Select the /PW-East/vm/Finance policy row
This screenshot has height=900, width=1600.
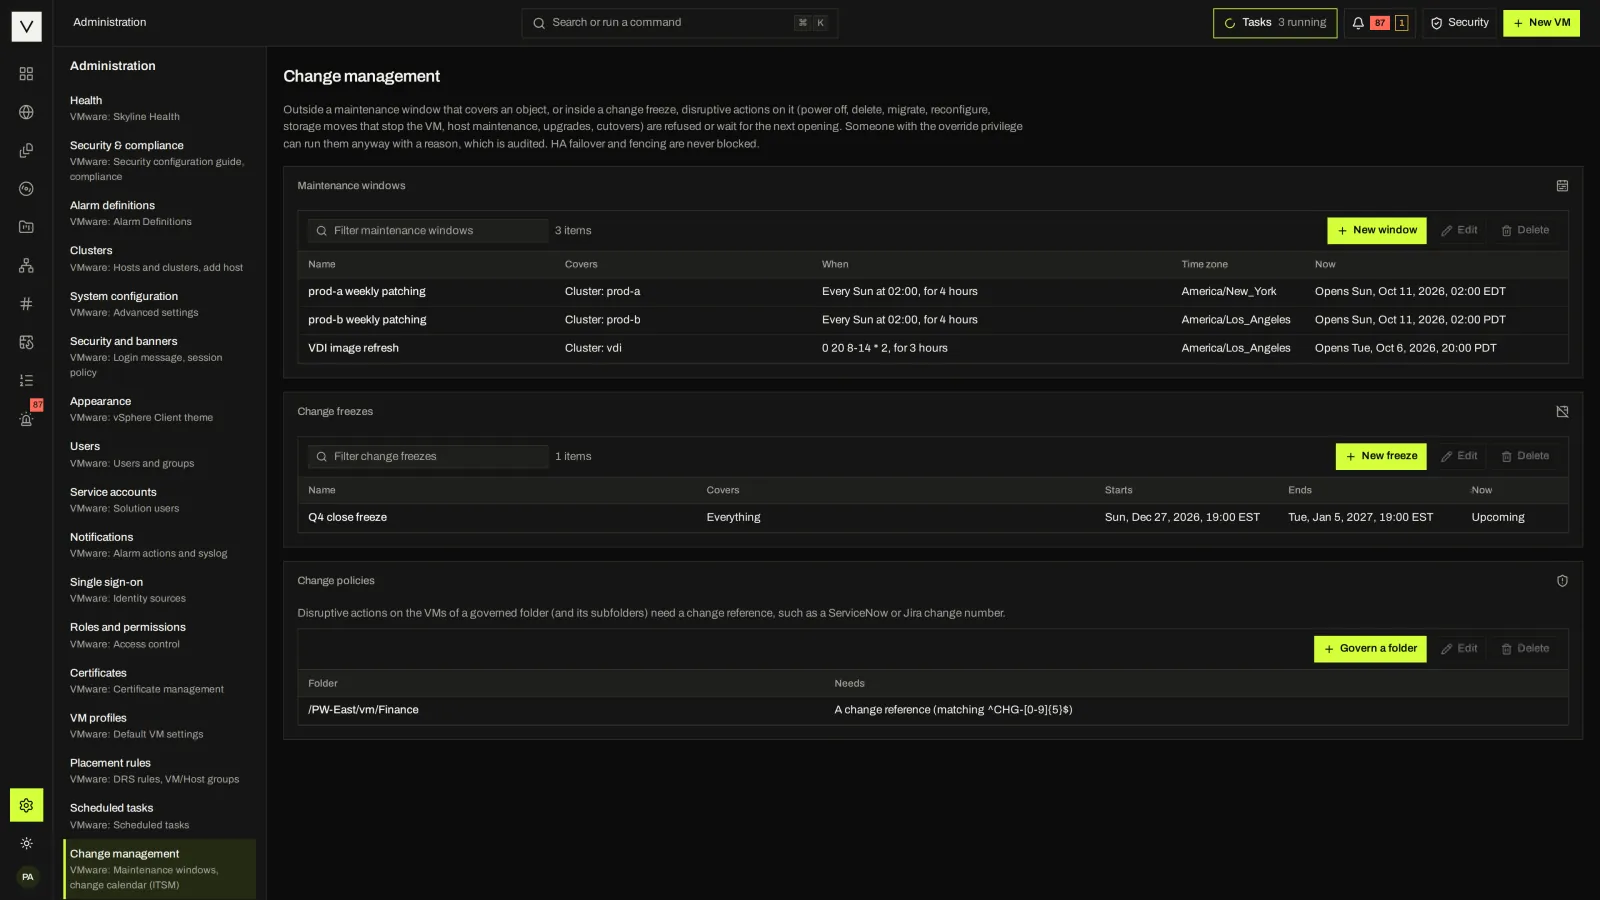click(x=932, y=710)
